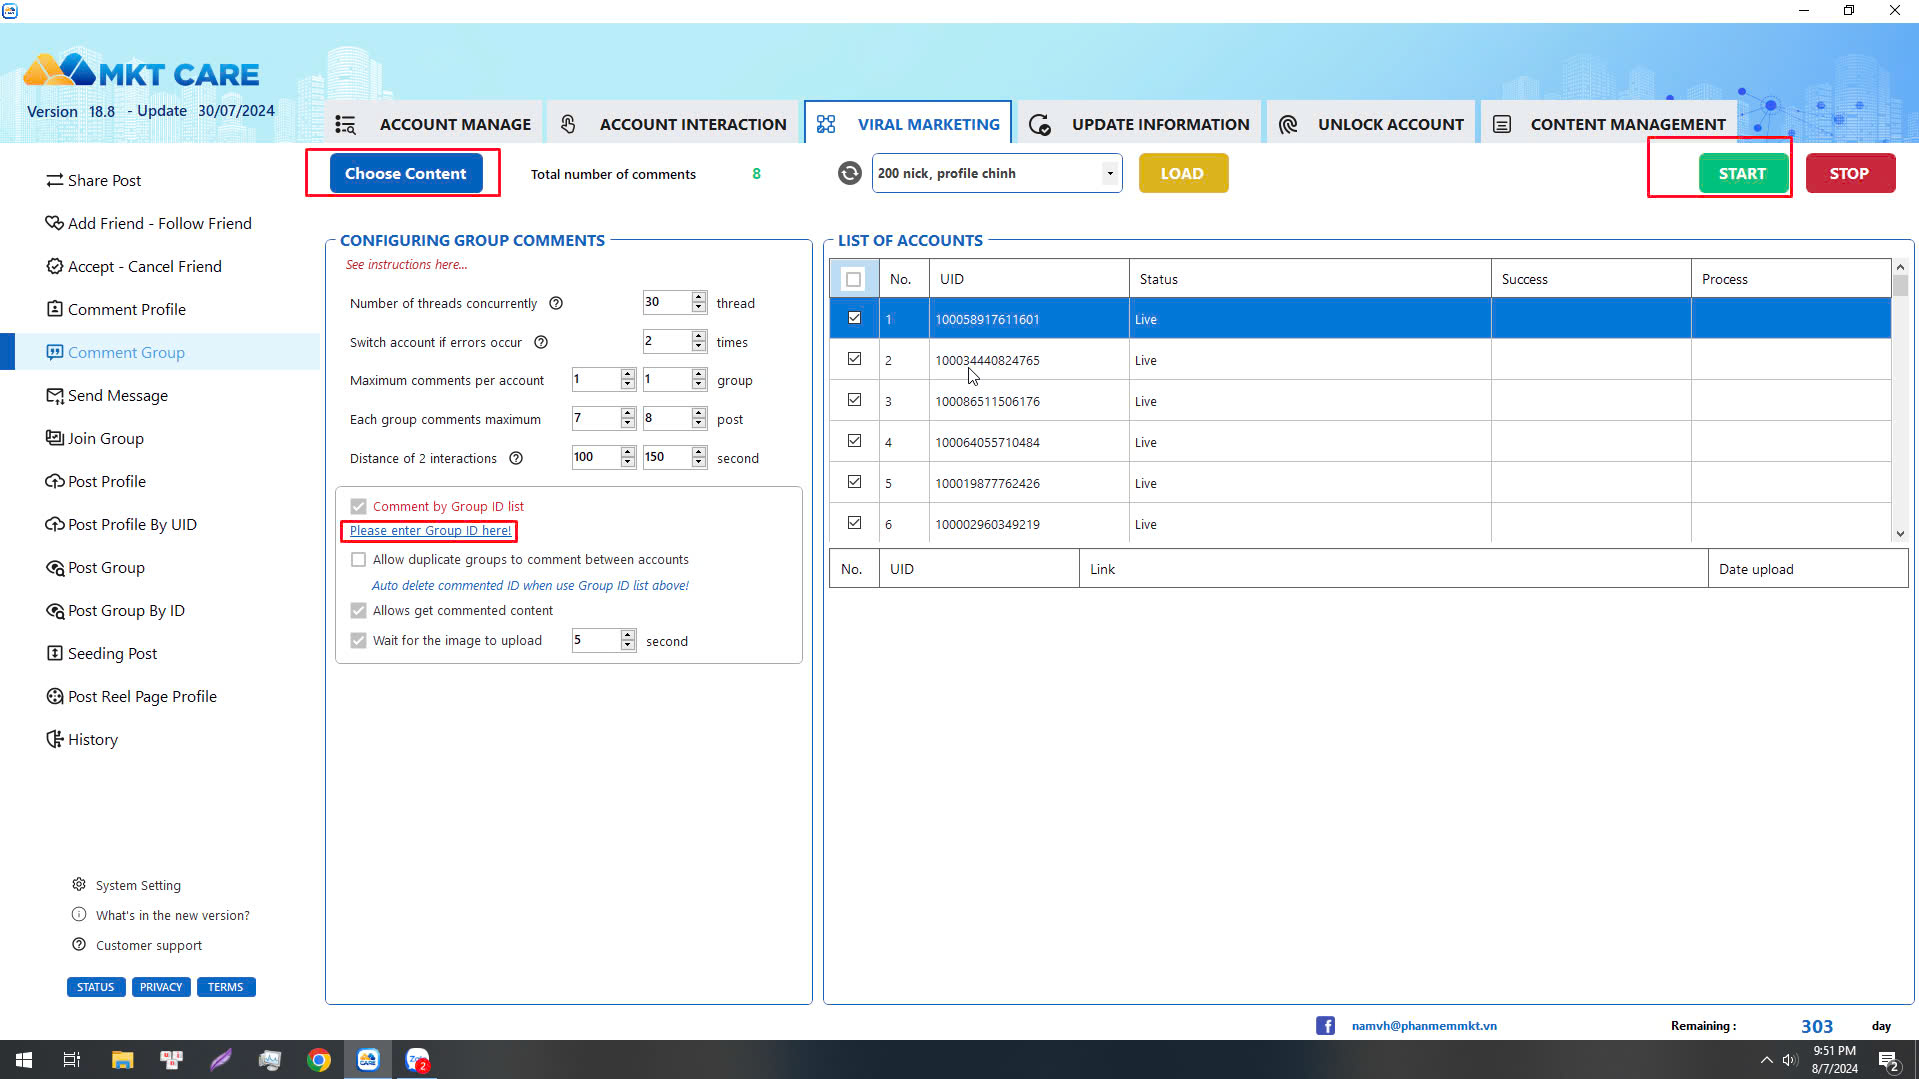1919x1079 pixels.
Task: Click the Windows Start button
Action: (24, 1060)
